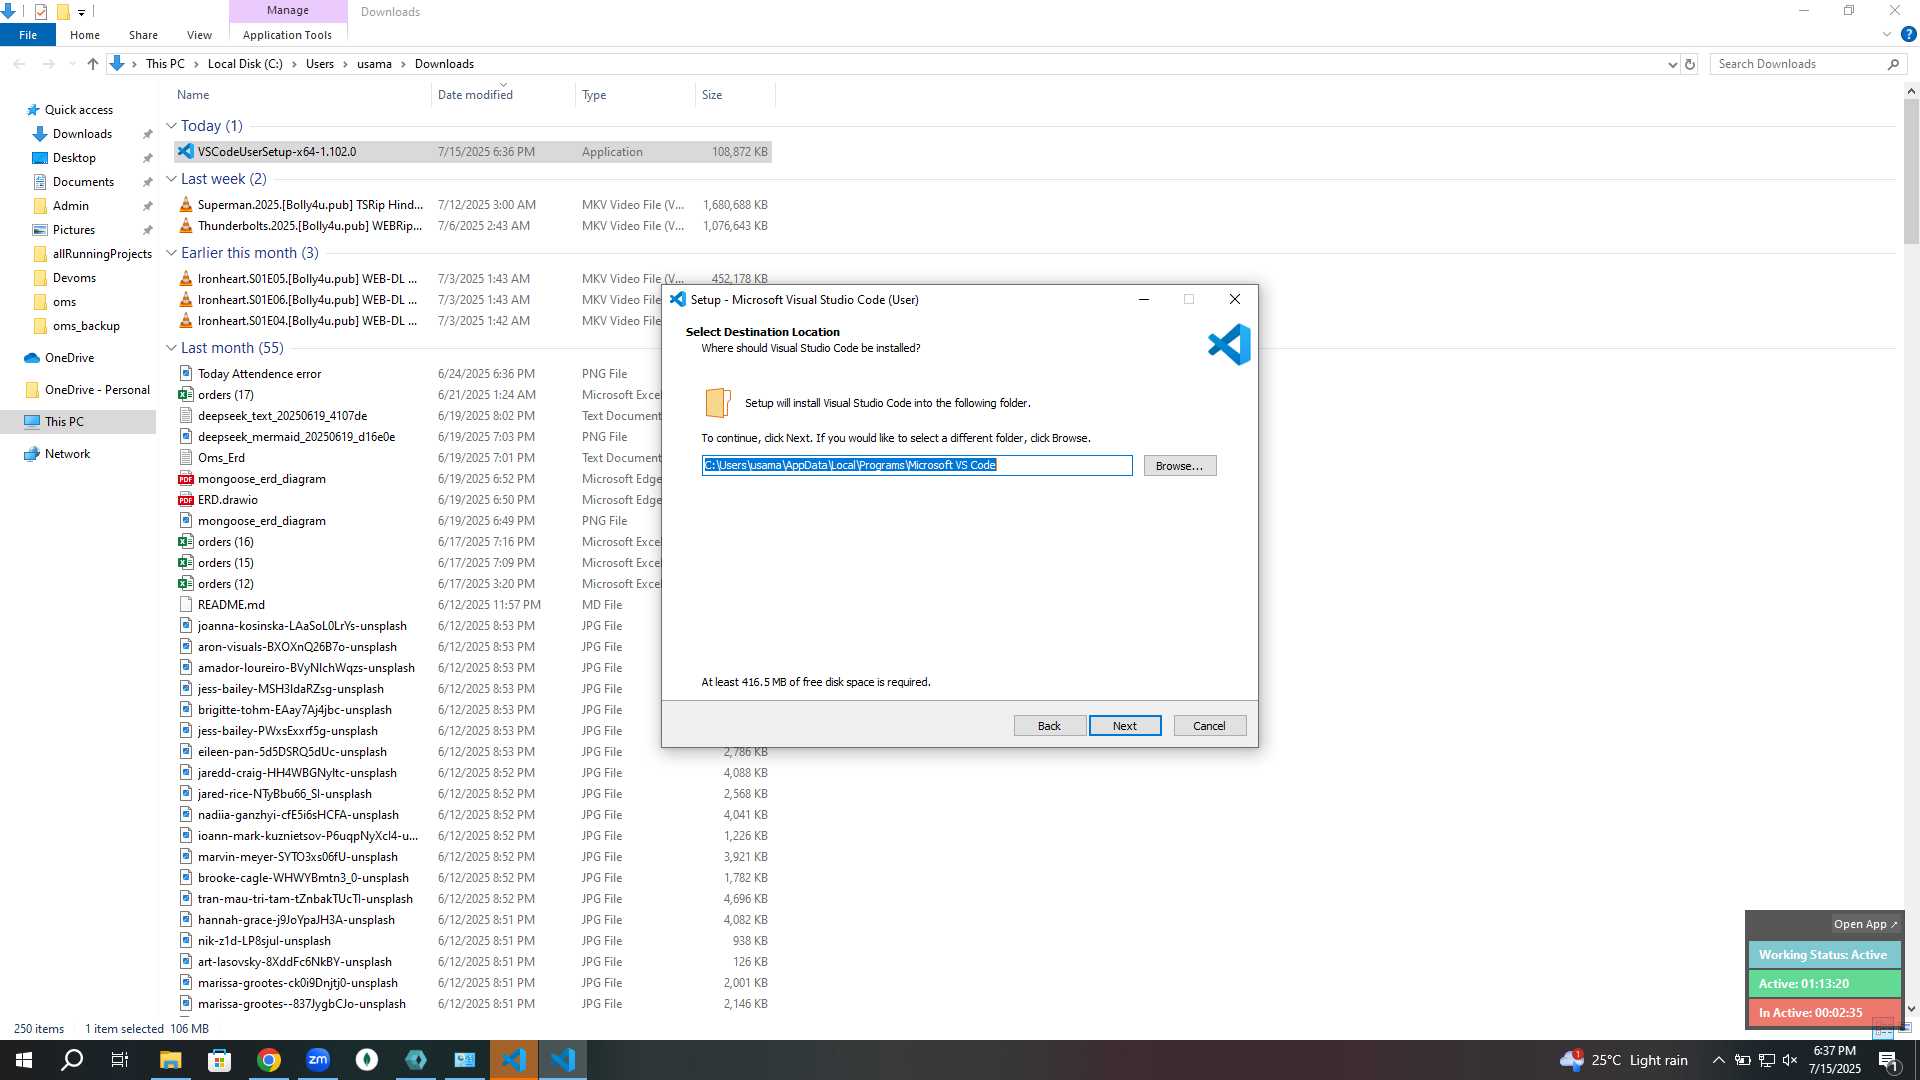The height and width of the screenshot is (1080, 1920).
Task: Switch to the View ribbon tab
Action: click(199, 35)
